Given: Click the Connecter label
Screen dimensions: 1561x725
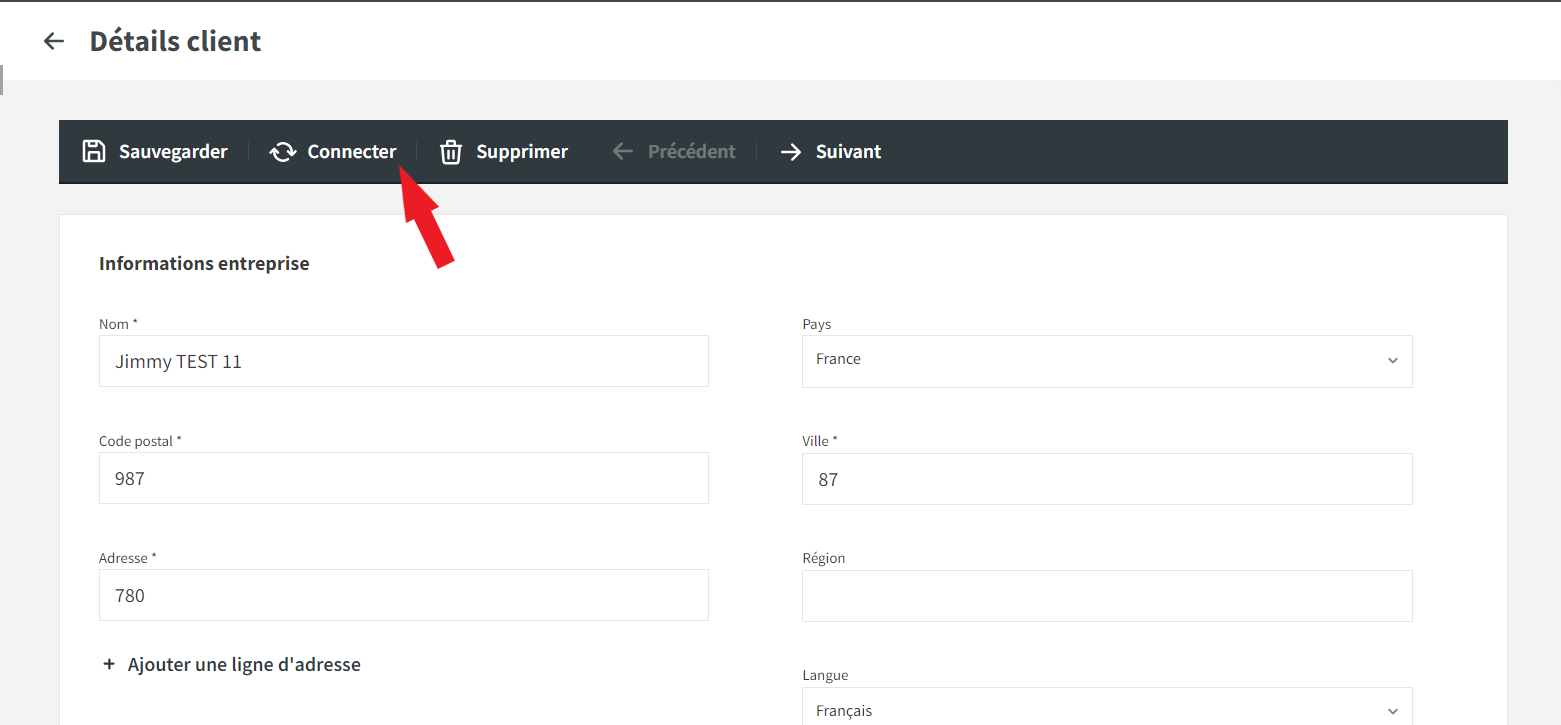Looking at the screenshot, I should coord(352,152).
